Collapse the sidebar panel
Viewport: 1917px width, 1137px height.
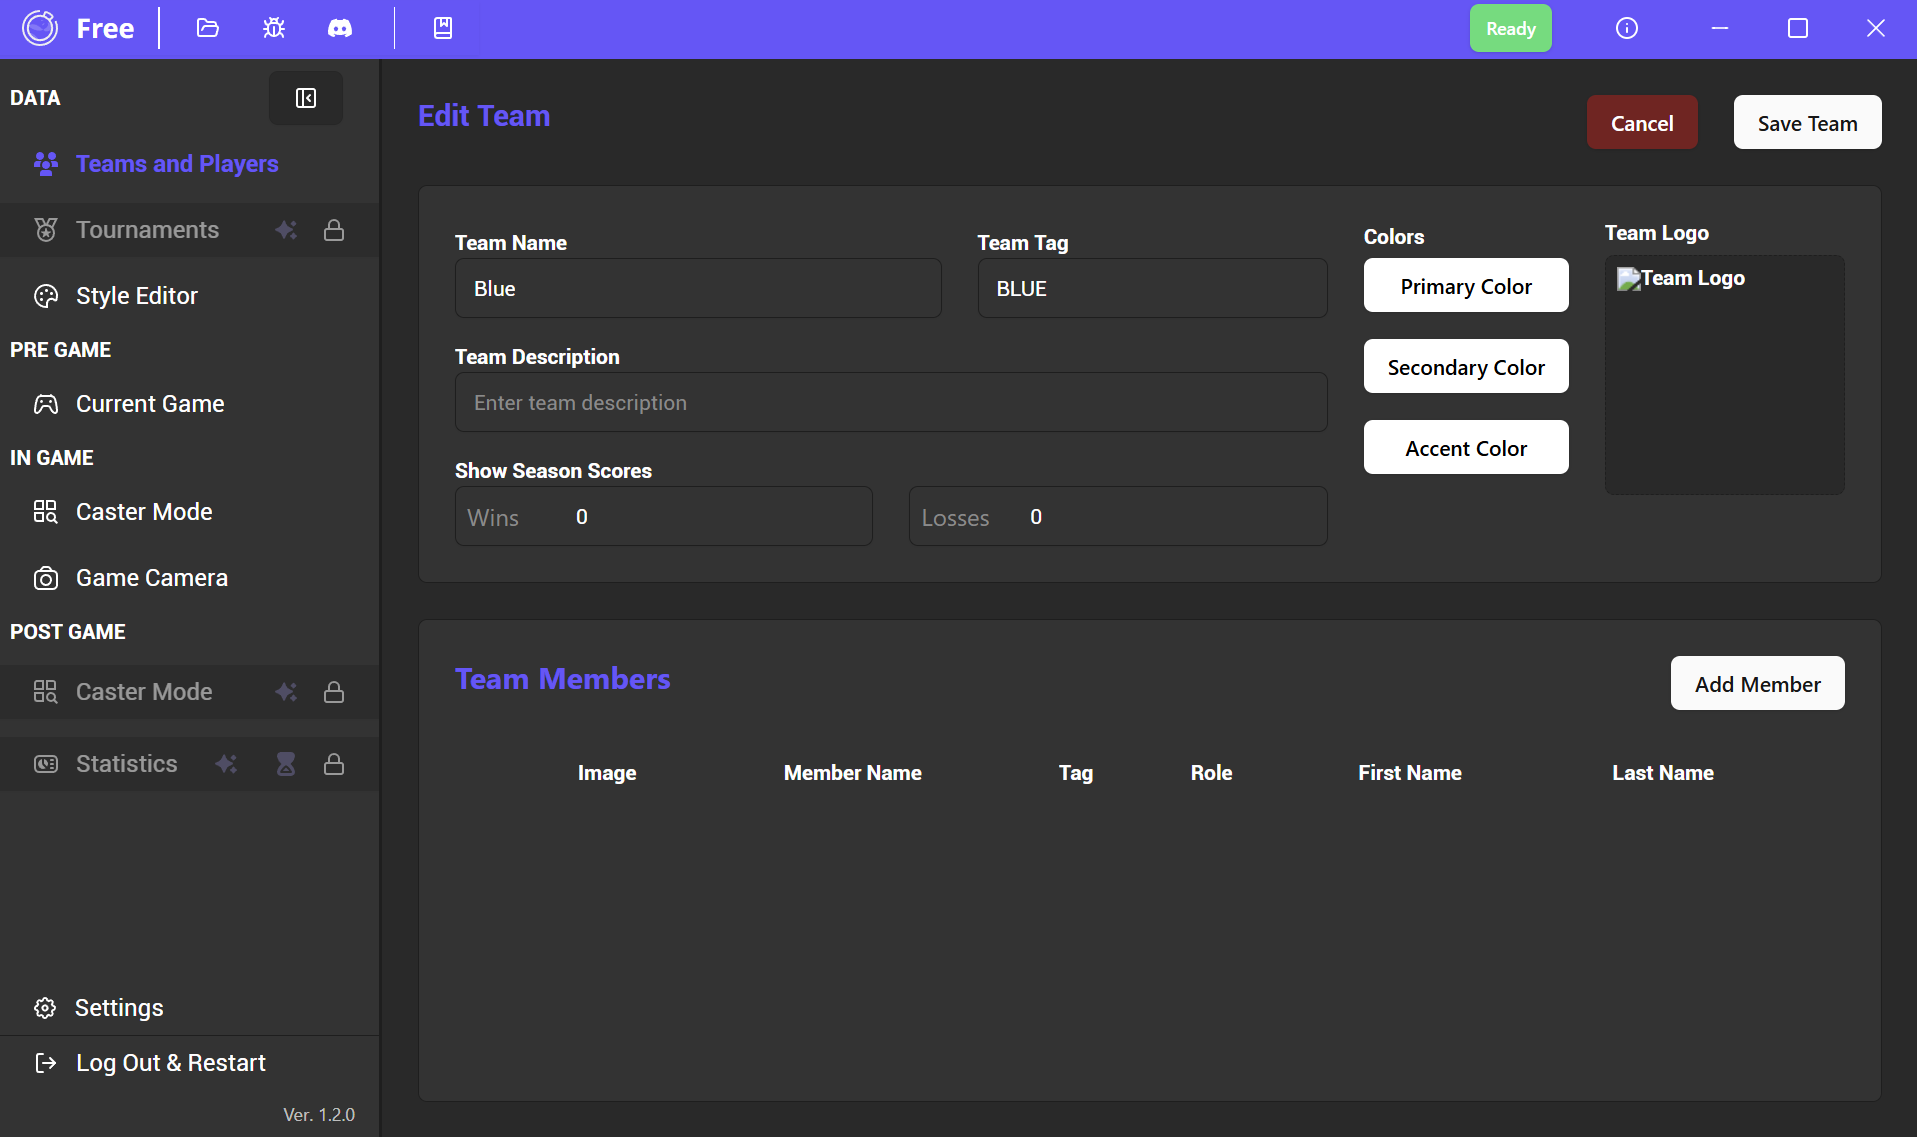pos(306,98)
